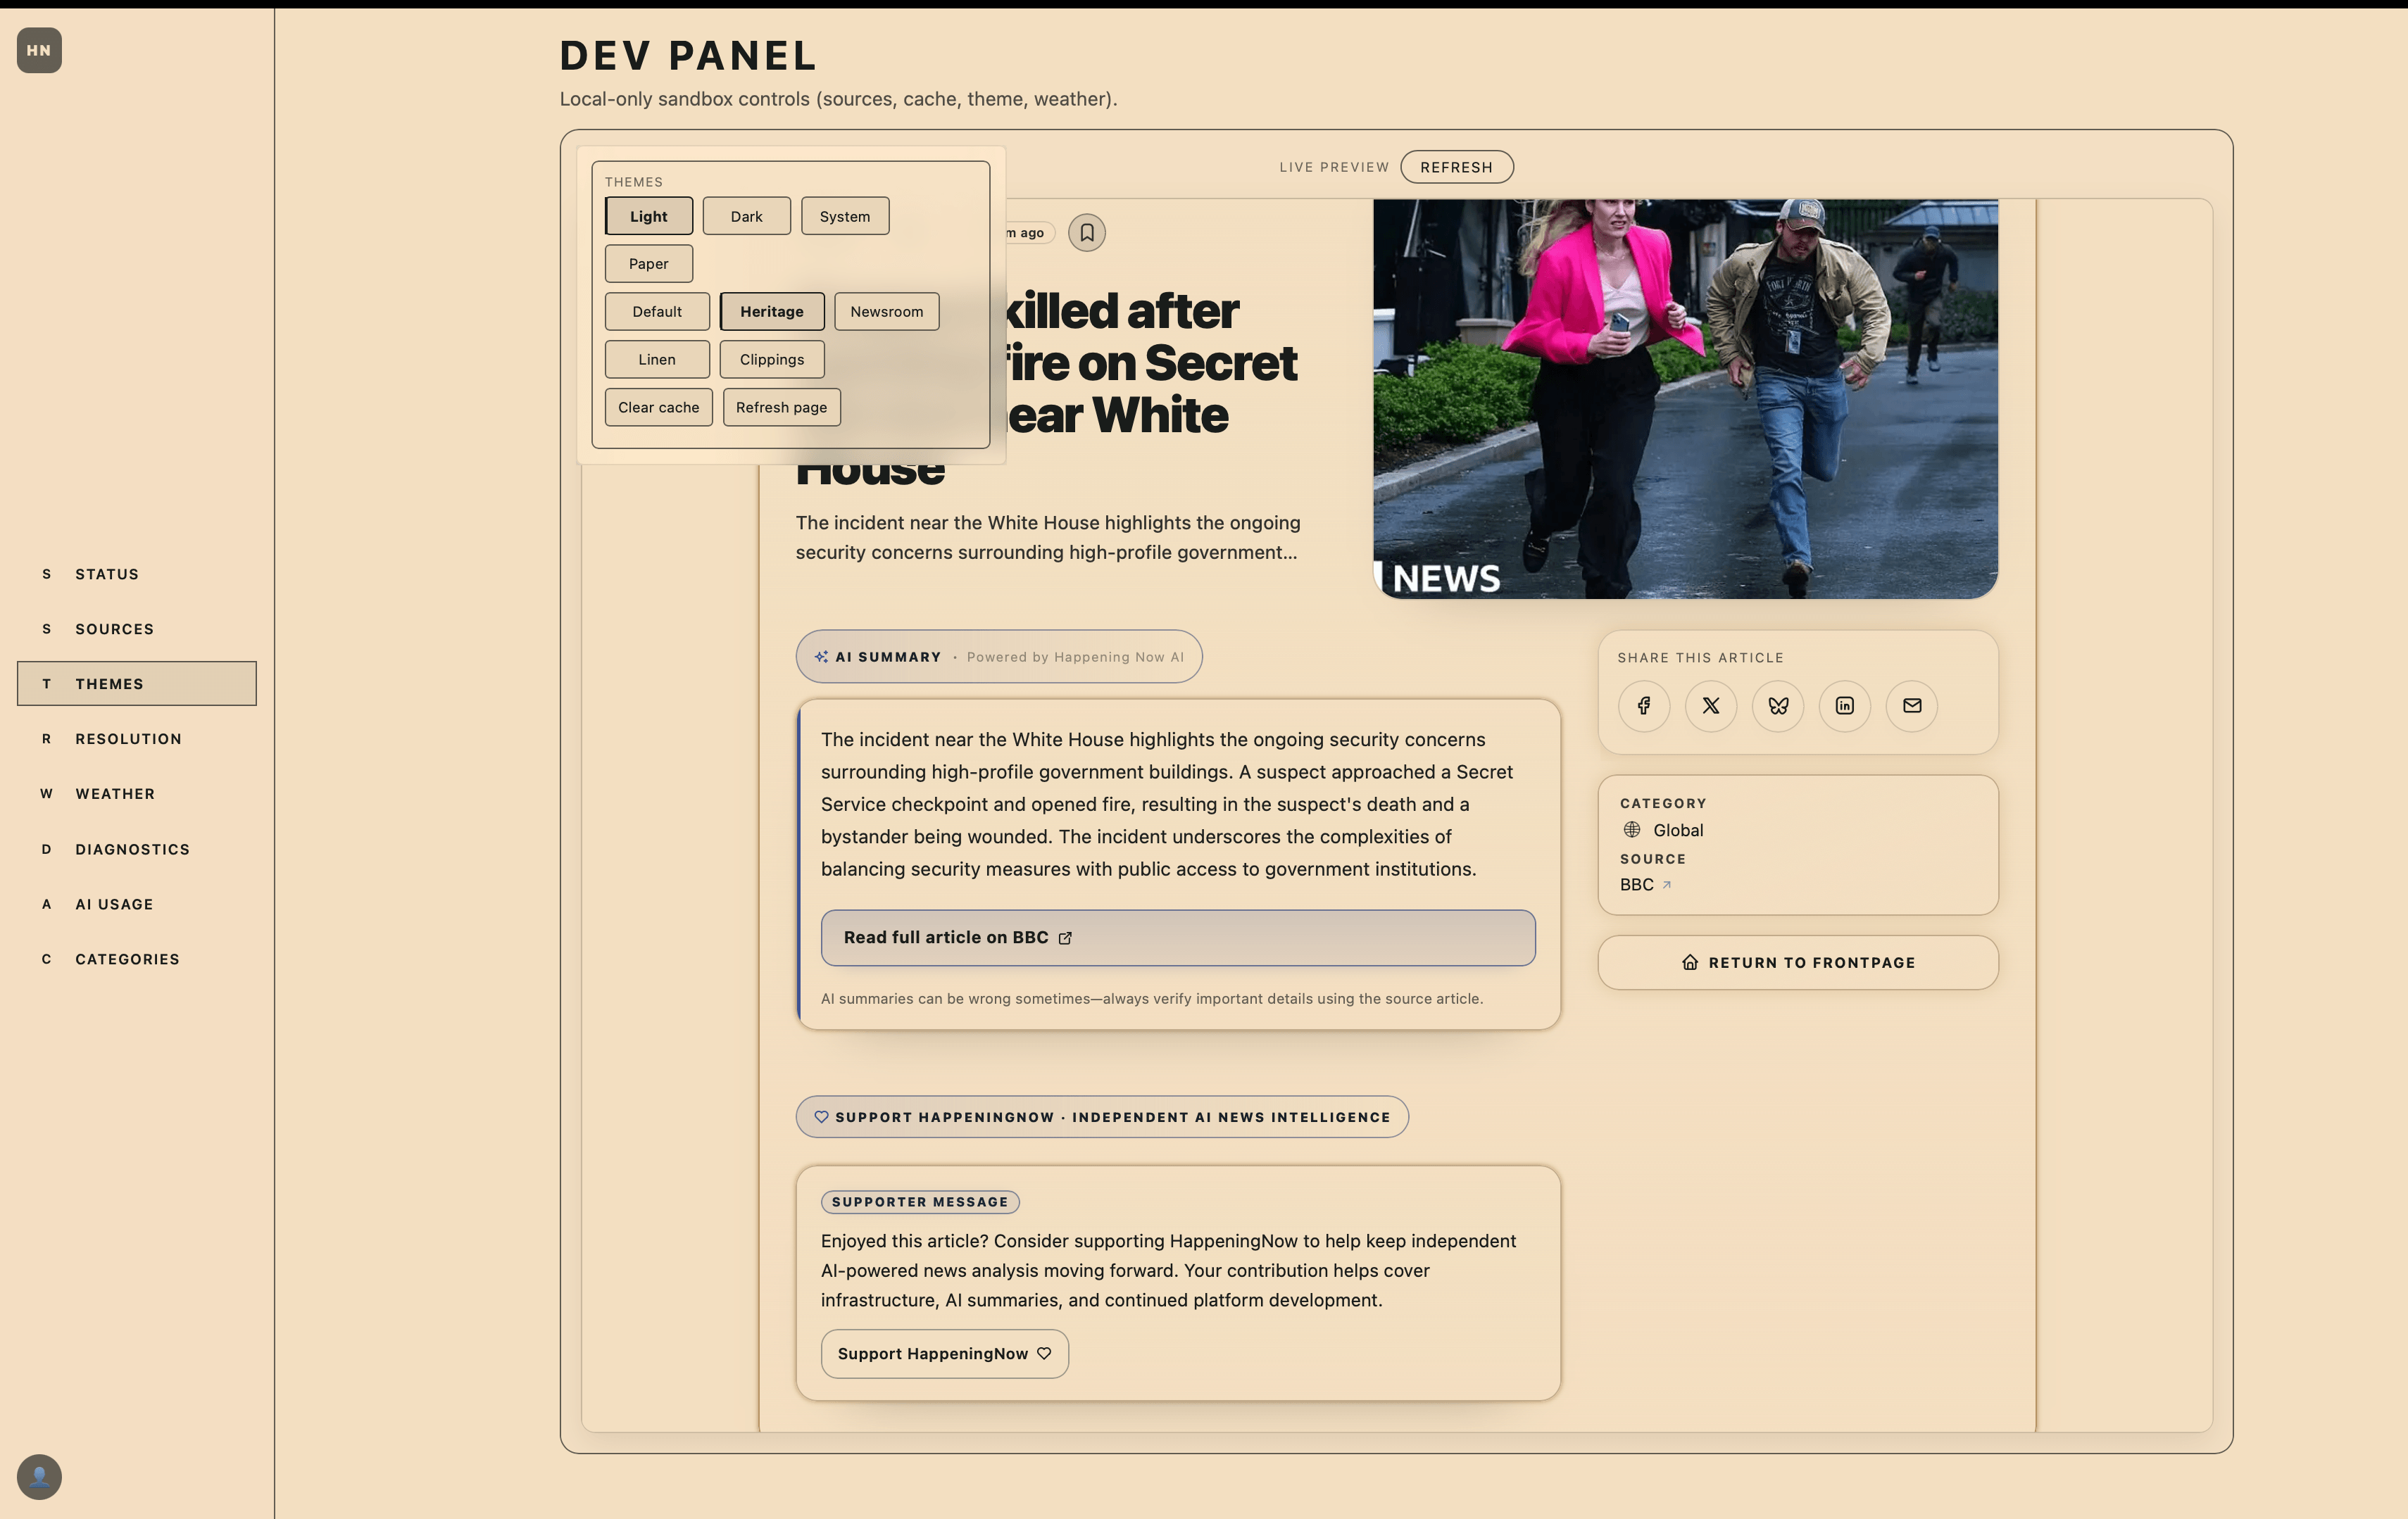Click the globe icon beside Global
Screen dimensions: 2408x1519
click(x=1632, y=830)
